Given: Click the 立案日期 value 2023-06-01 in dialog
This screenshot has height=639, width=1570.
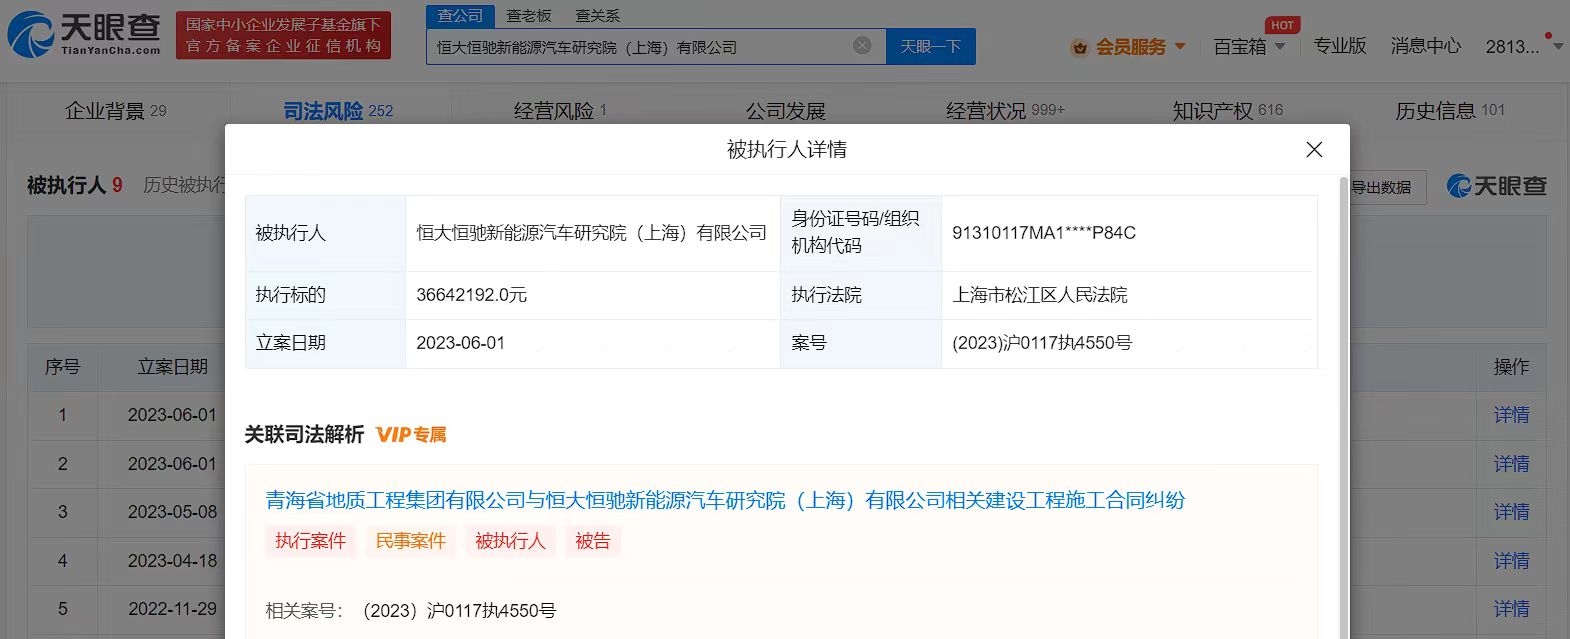Looking at the screenshot, I should 460,343.
